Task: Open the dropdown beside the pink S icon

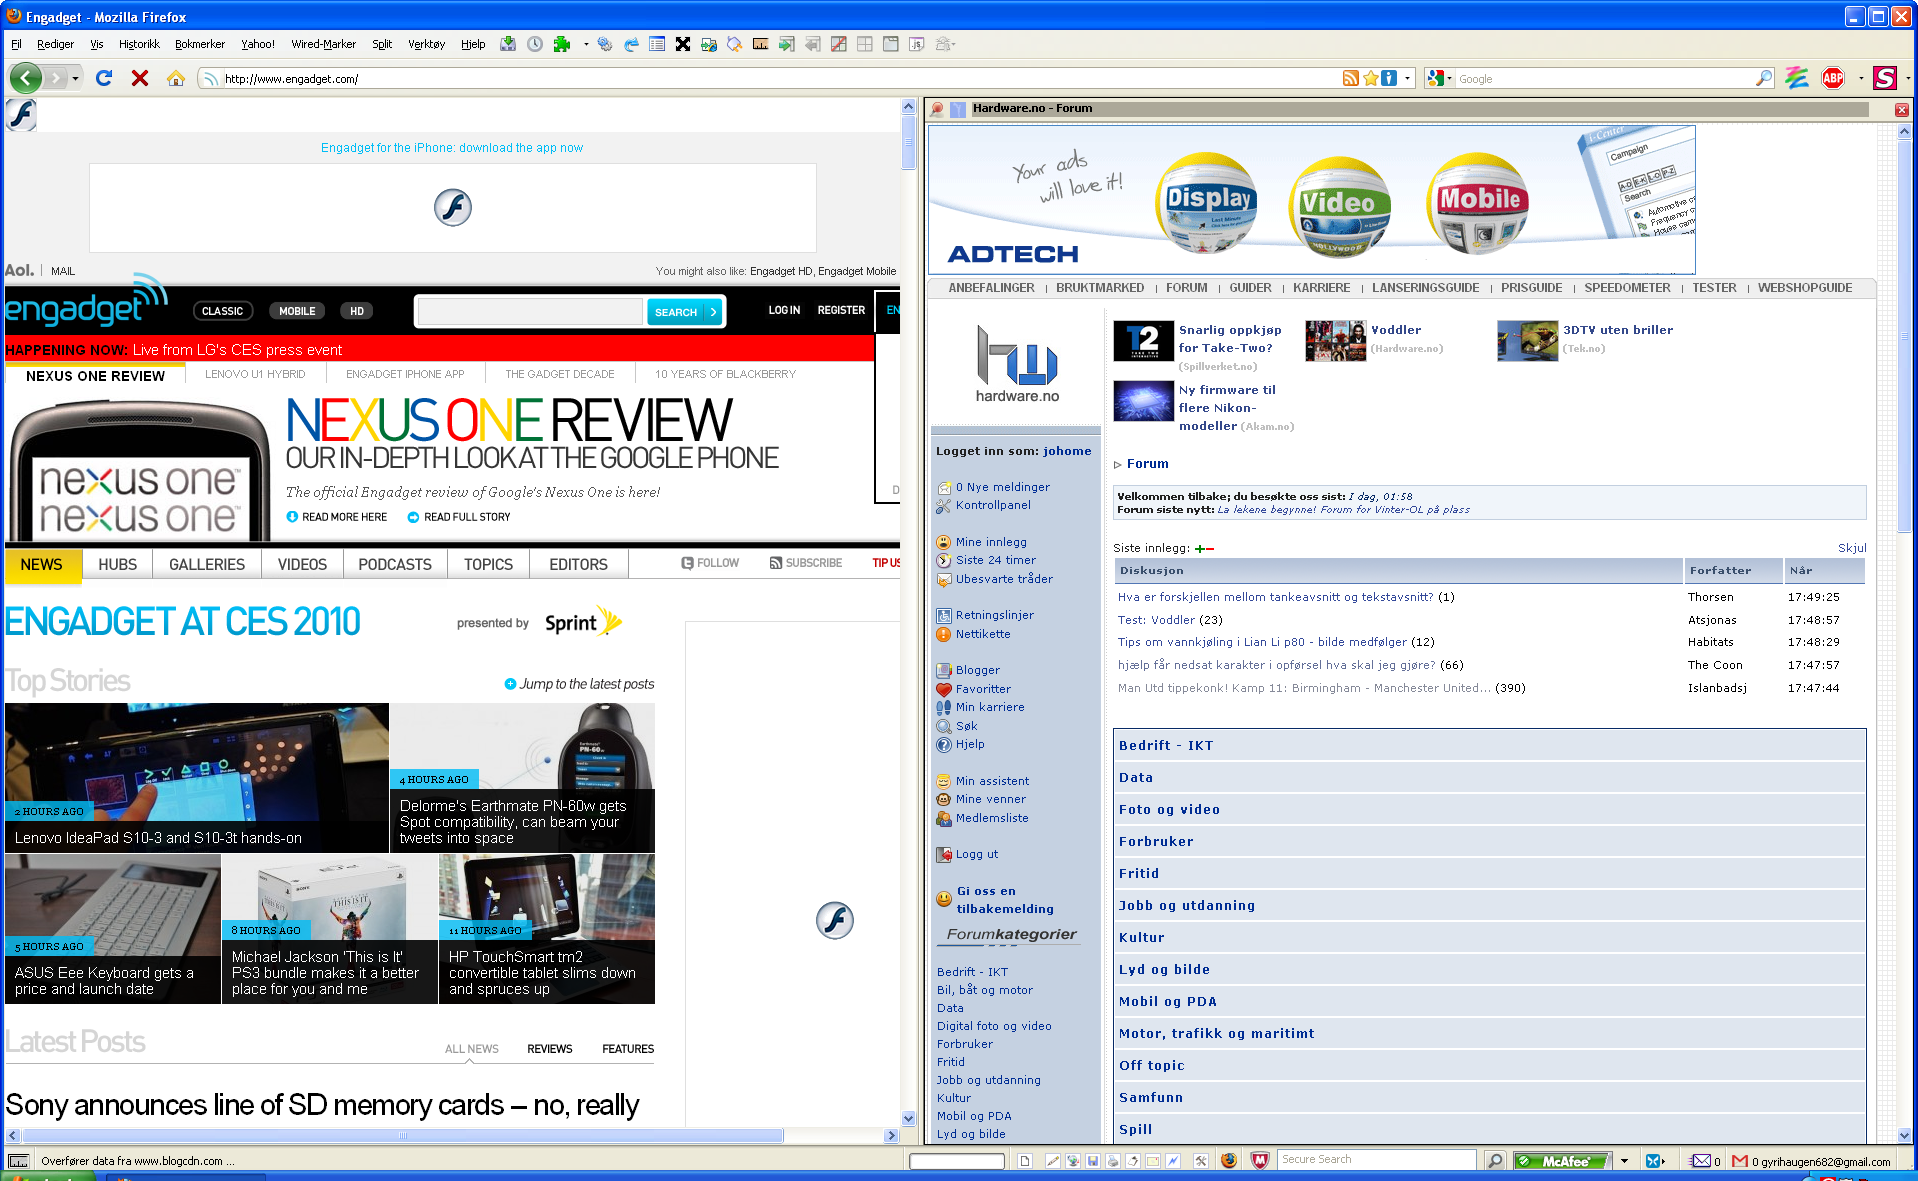Action: coord(1907,78)
